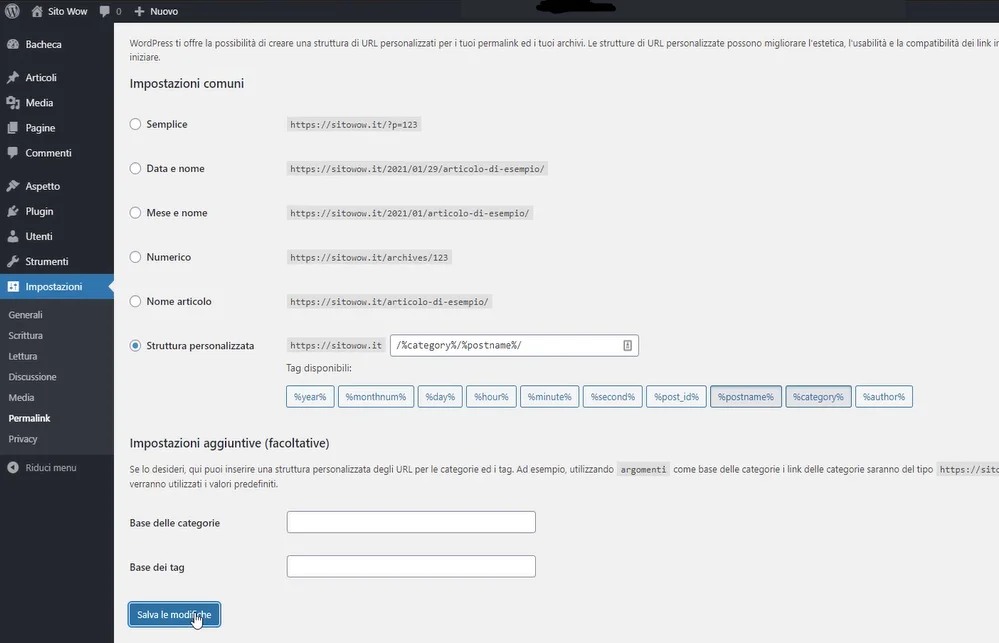Select the Semplice permalink option
Screen dimensions: 999x643
[135, 124]
